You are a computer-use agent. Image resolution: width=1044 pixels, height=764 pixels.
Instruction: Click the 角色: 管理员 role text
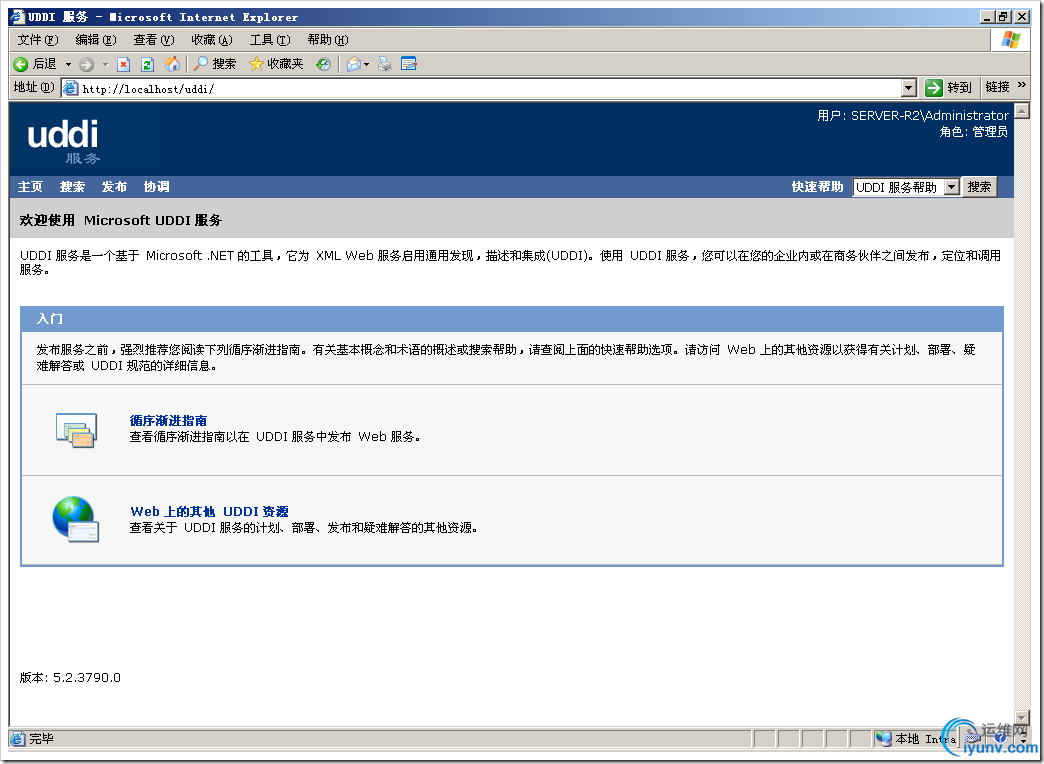pos(973,132)
